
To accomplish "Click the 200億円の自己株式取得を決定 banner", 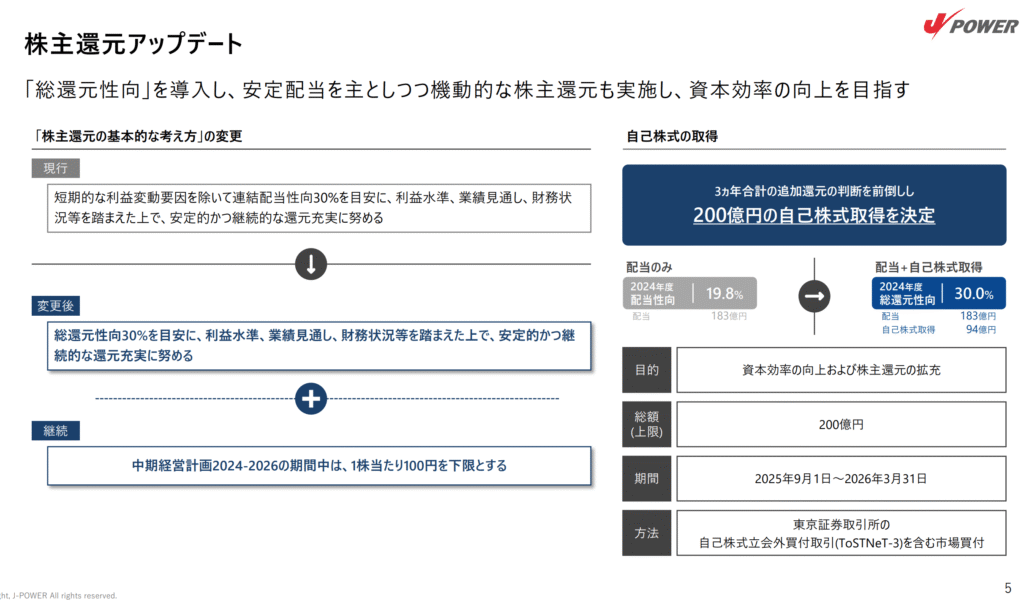I will (x=814, y=205).
